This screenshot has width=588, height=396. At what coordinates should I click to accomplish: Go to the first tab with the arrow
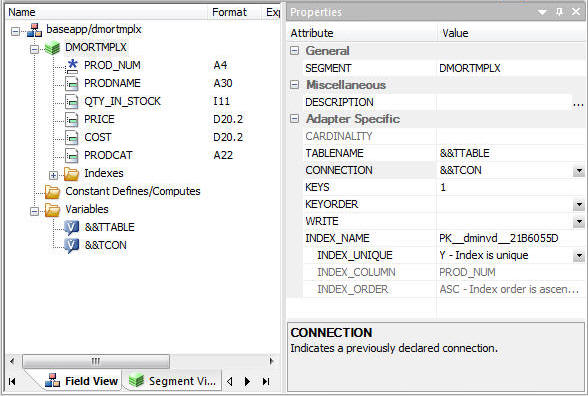(x=12, y=381)
